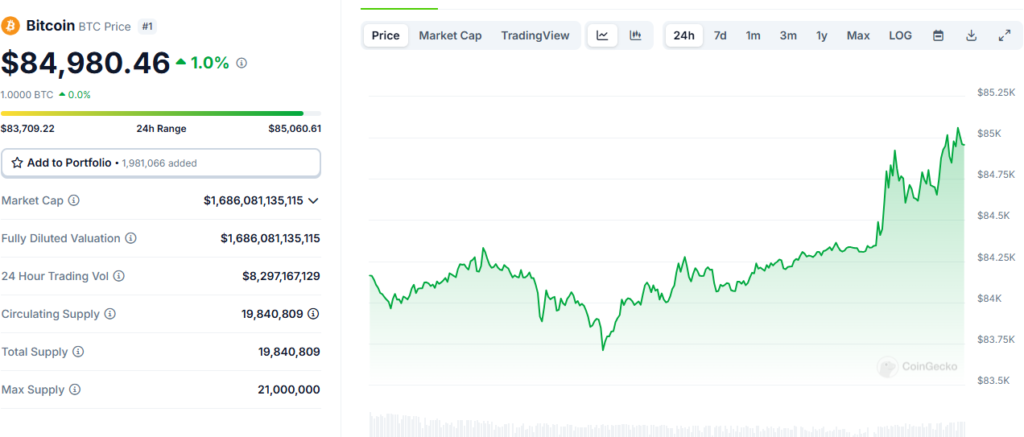Switch to candlestick chart view icon
The width and height of the screenshot is (1024, 437).
pos(635,36)
